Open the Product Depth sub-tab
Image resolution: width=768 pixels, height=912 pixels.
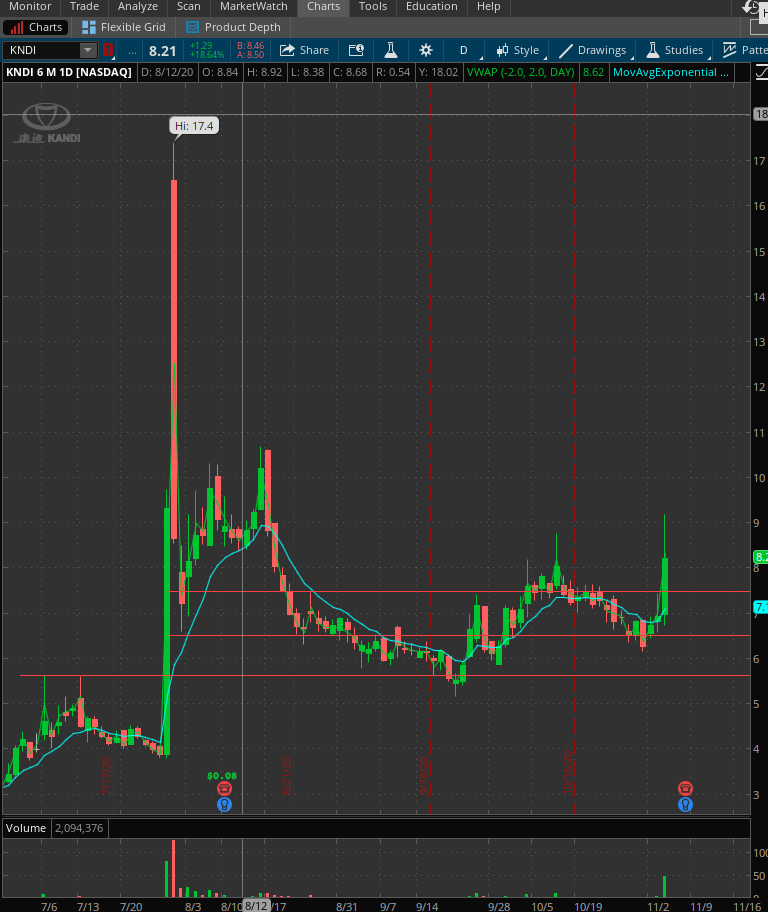(233, 27)
